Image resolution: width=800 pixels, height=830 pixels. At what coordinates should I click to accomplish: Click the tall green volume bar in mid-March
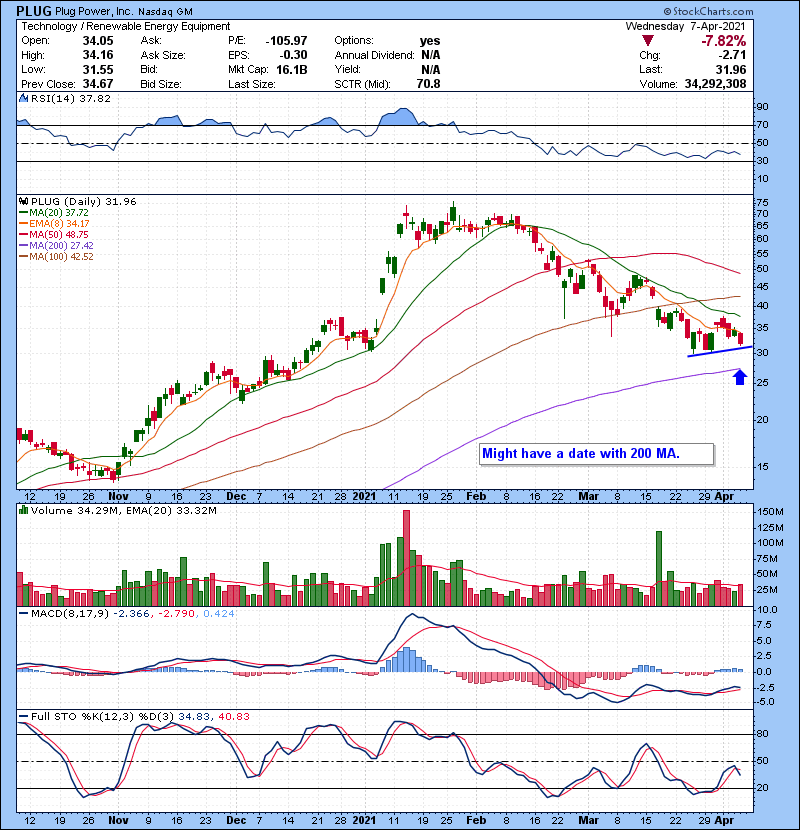coord(659,569)
